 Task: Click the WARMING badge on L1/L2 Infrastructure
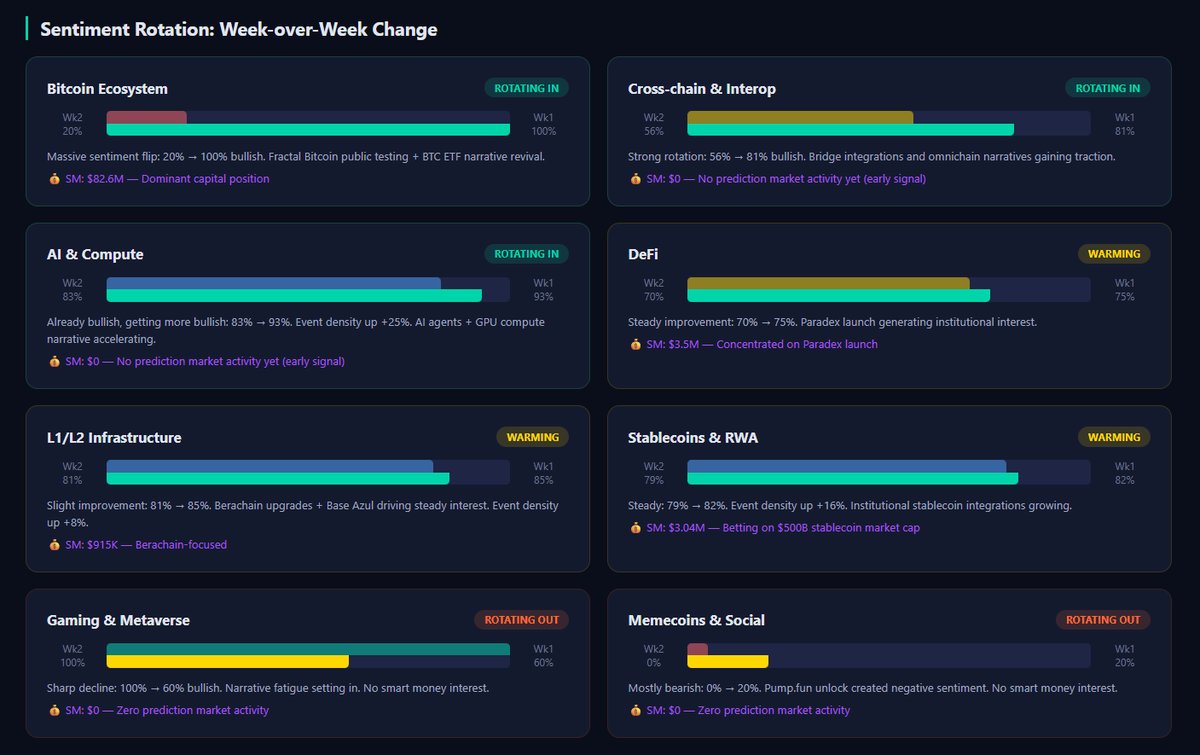533,437
